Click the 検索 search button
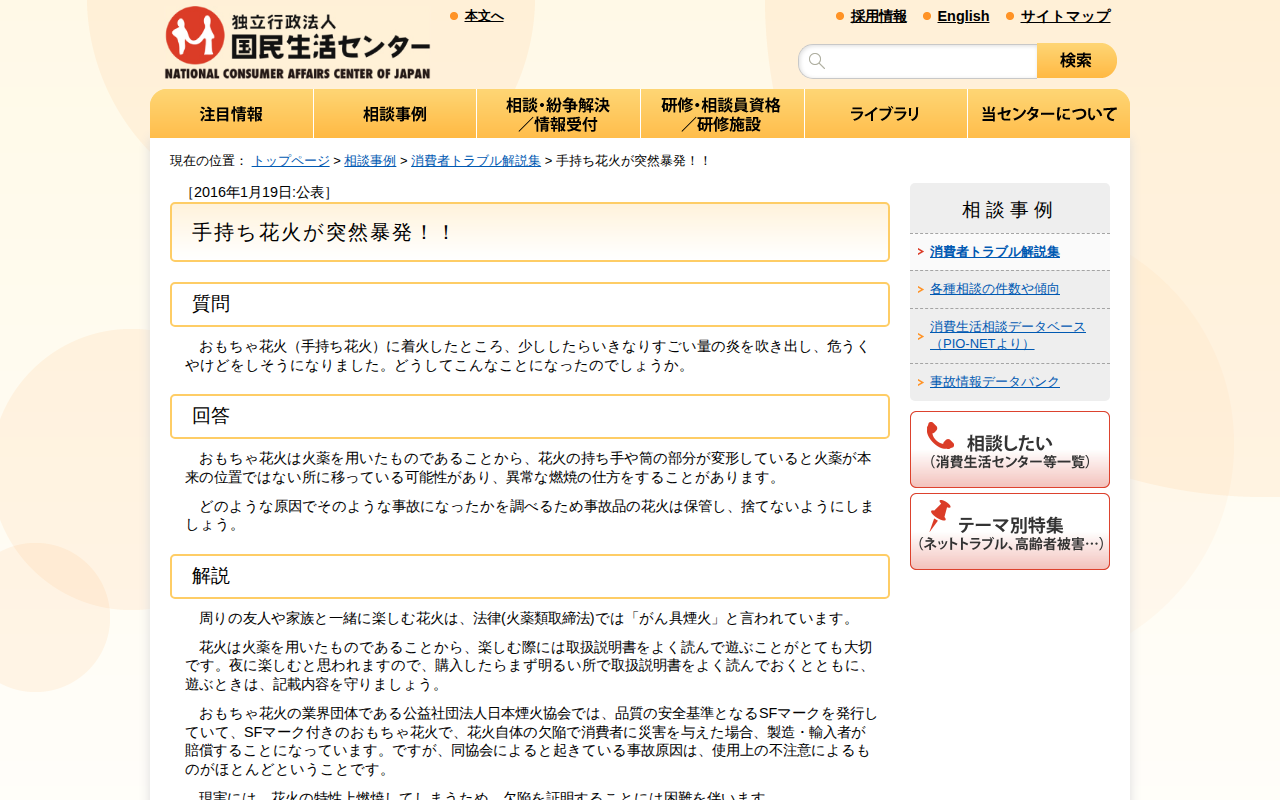 point(1077,61)
